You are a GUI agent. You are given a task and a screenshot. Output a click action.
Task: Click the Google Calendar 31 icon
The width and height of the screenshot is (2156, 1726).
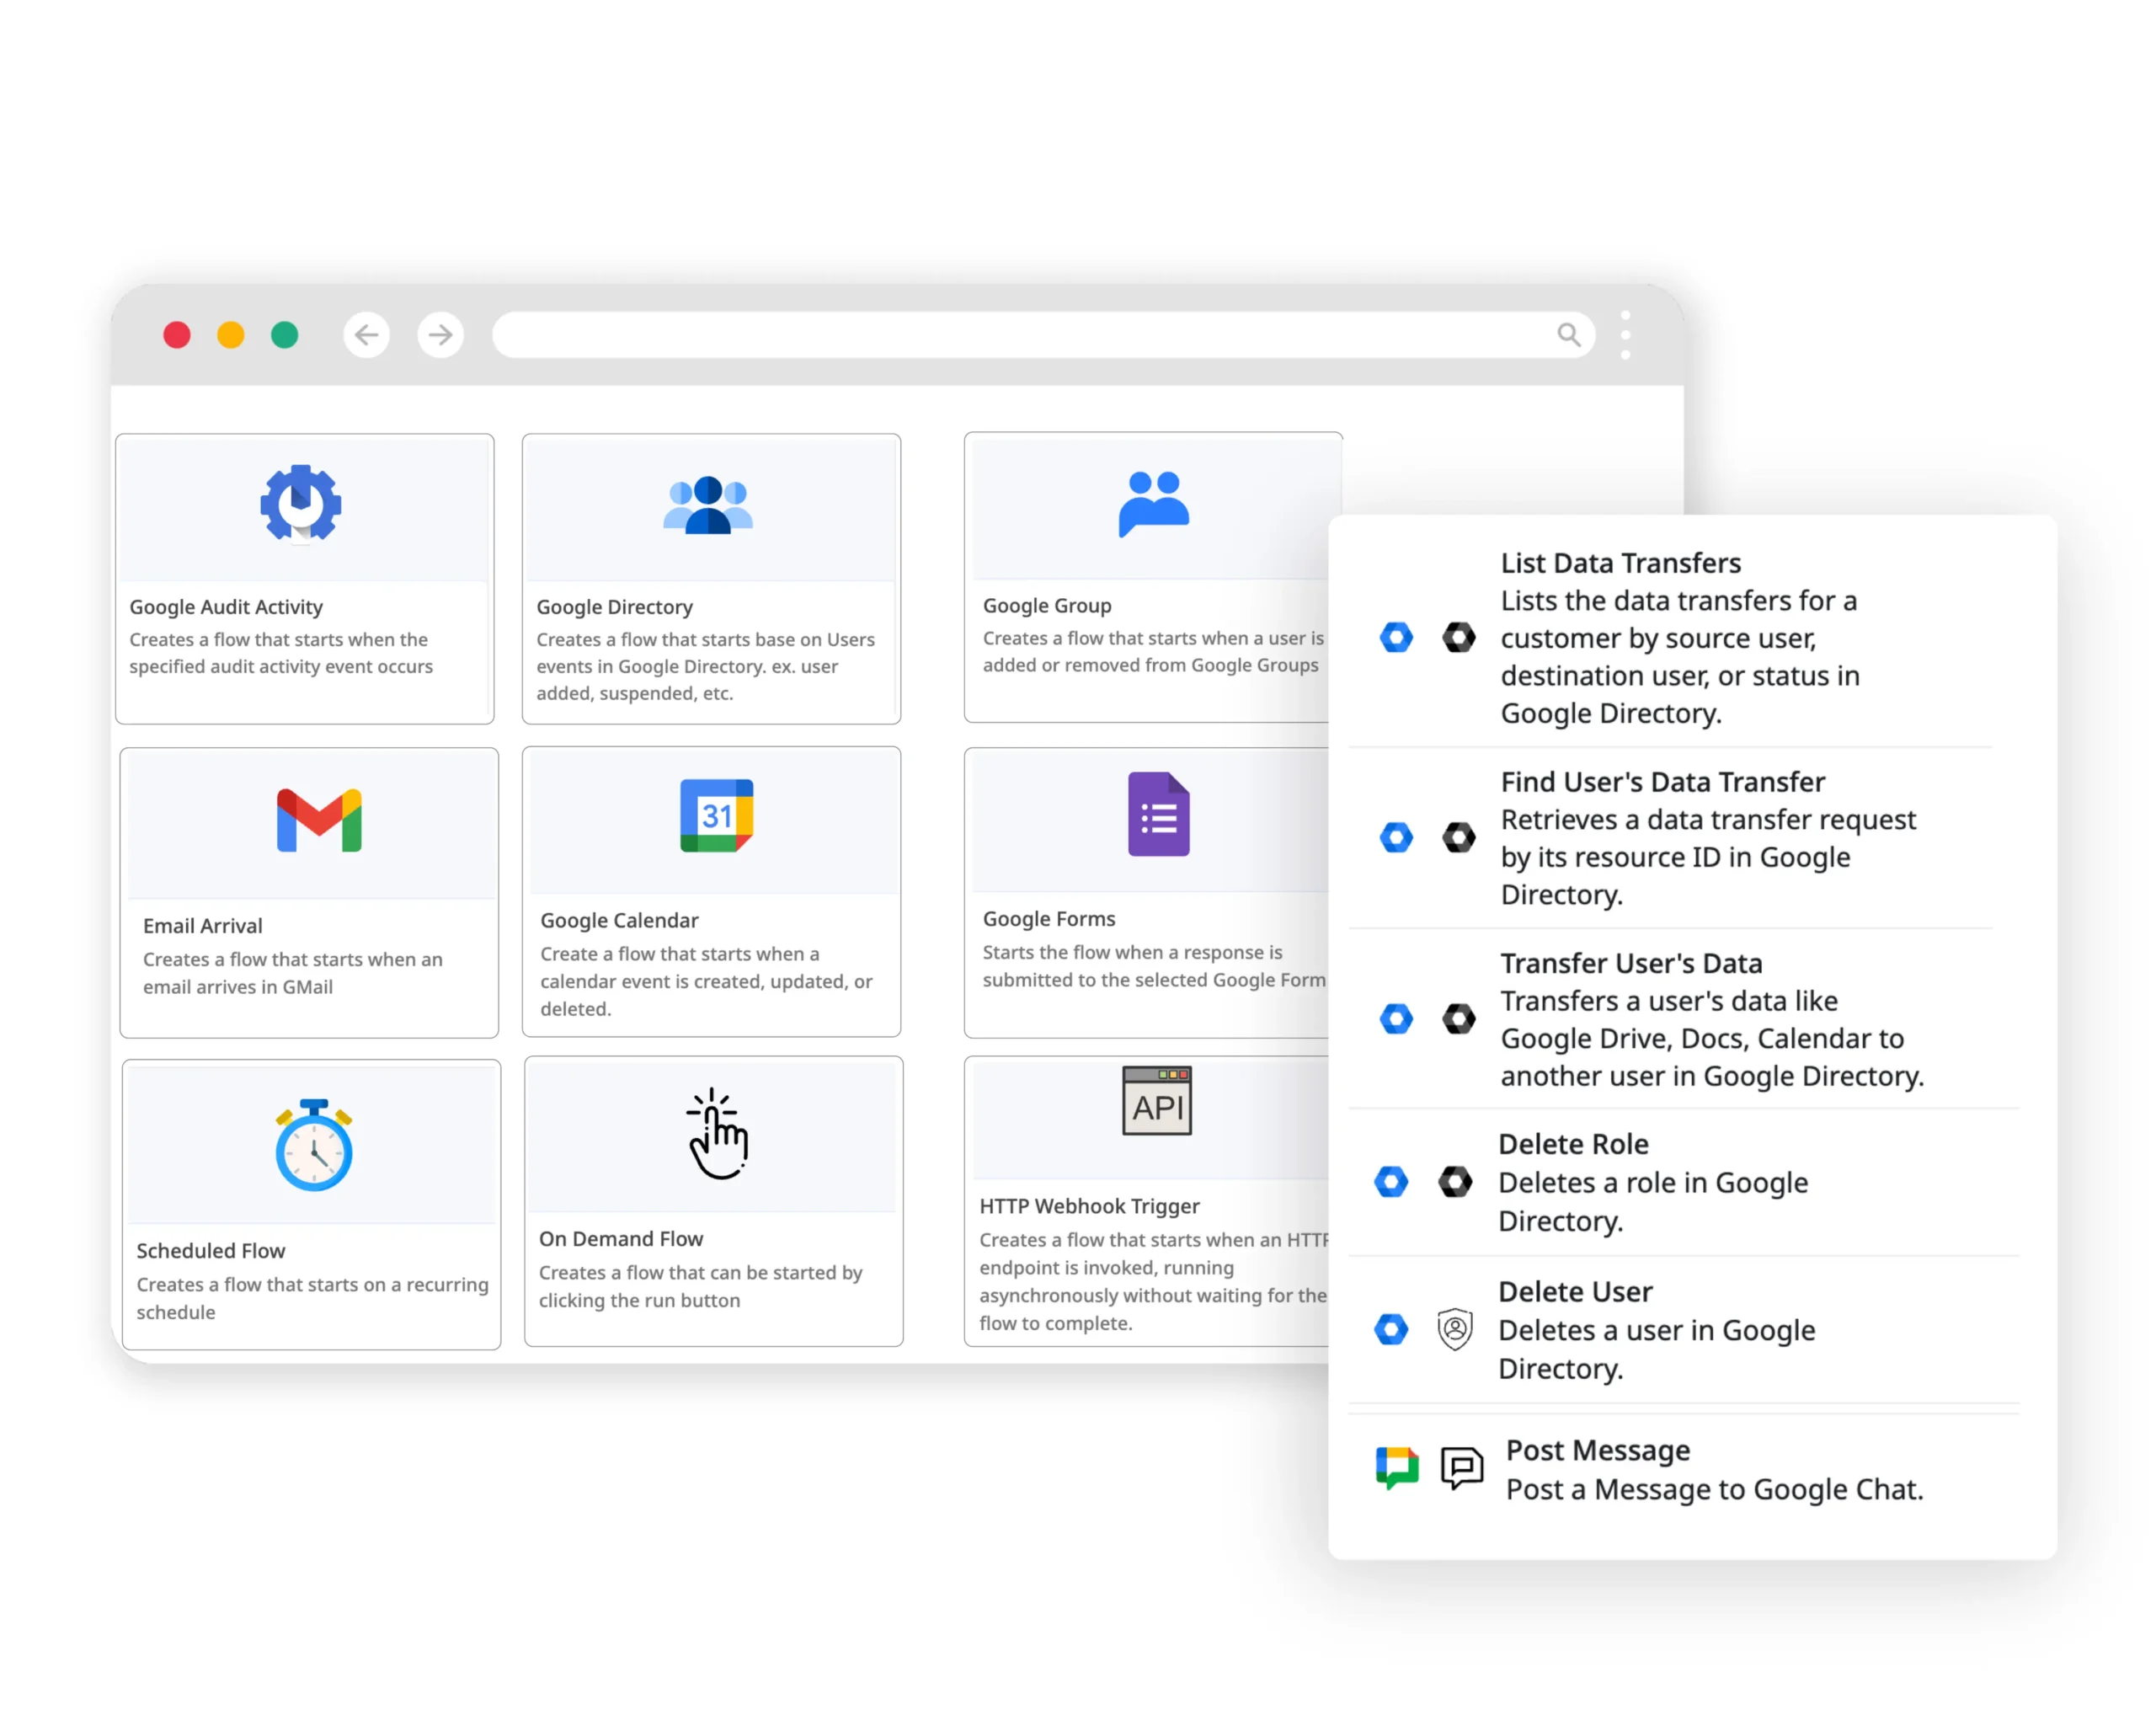point(716,815)
